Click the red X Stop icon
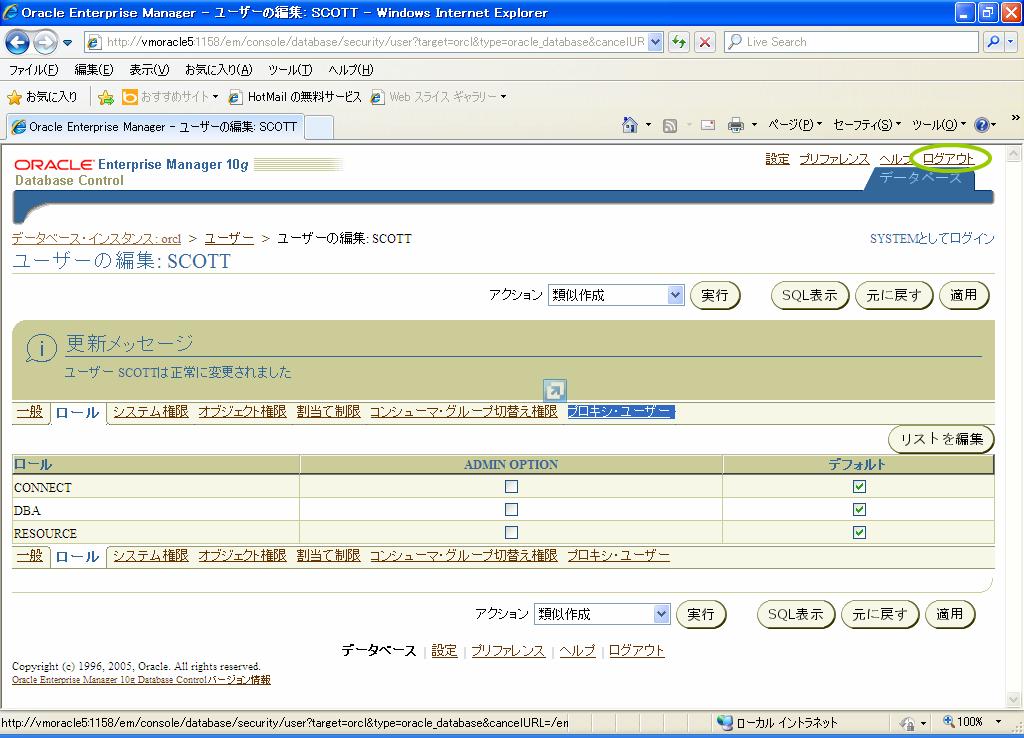 [x=705, y=42]
